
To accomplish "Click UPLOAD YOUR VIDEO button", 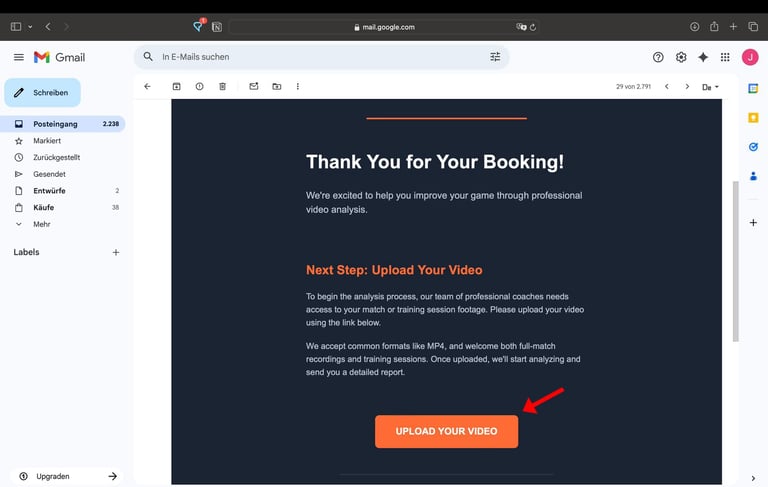I will [446, 431].
